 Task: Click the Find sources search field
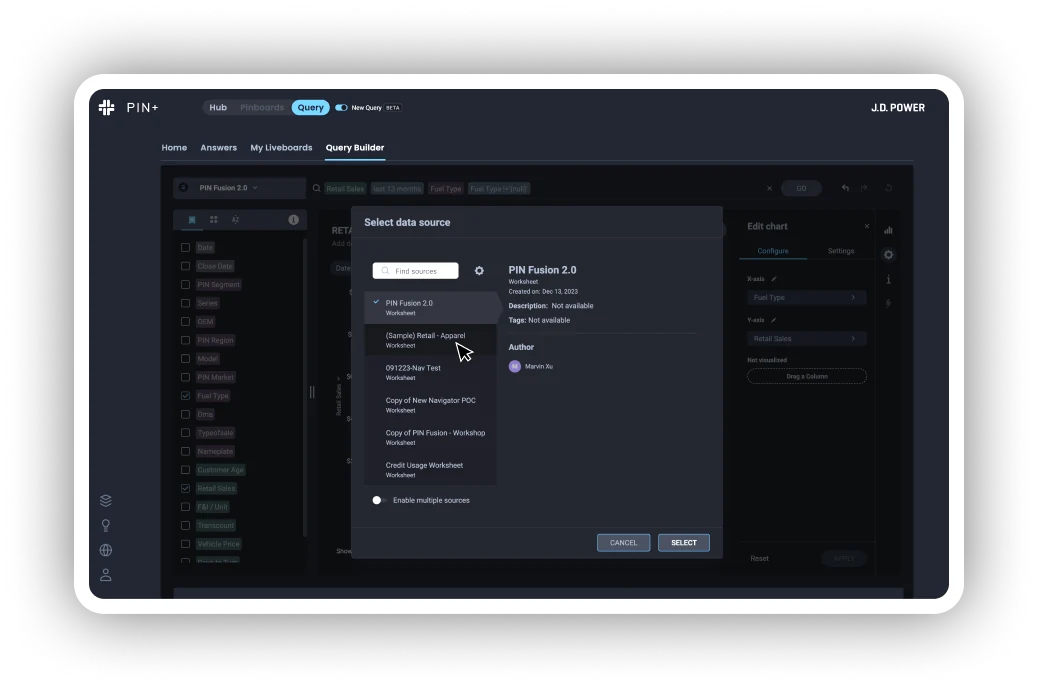416,271
